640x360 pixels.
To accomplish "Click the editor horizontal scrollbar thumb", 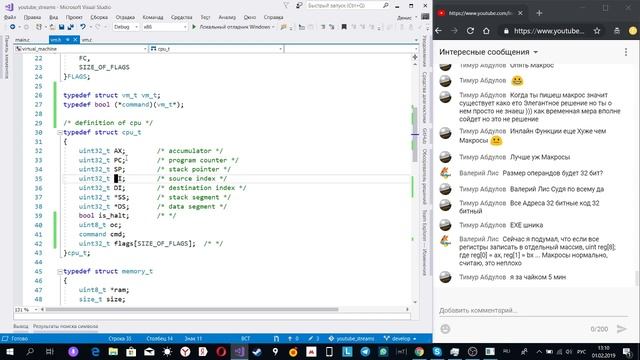I will click(x=192, y=309).
